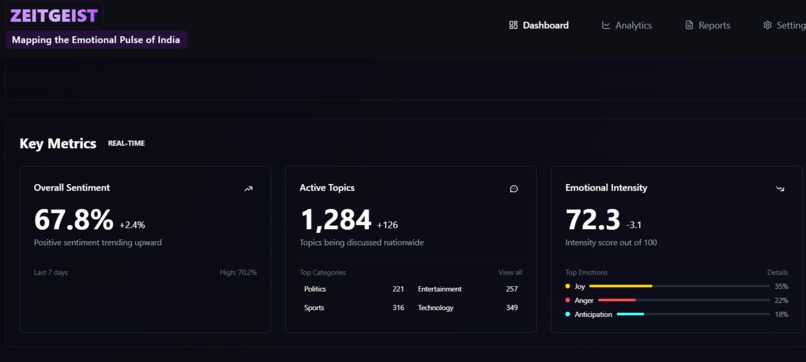This screenshot has height=362, width=806.
Task: Click the 18% value for Anticipation
Action: point(781,314)
